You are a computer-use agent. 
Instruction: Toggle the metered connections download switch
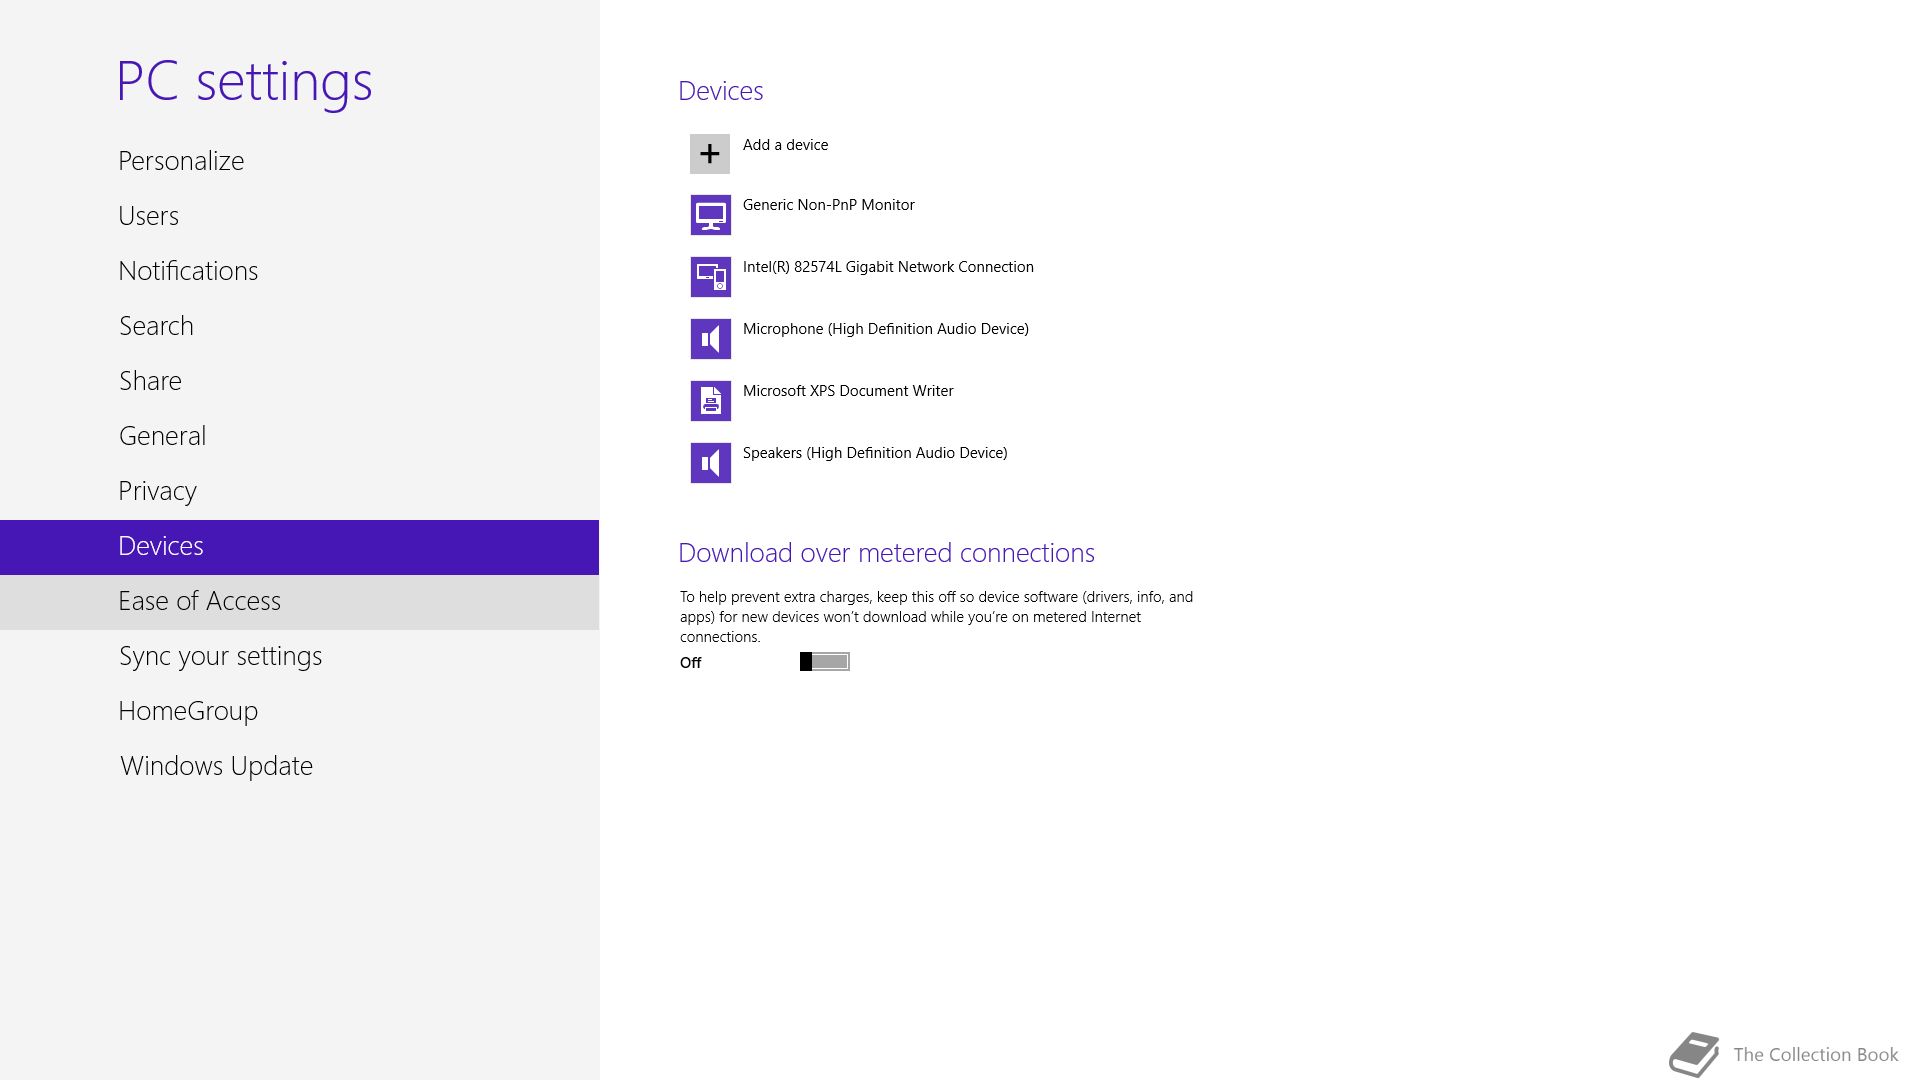(x=824, y=662)
